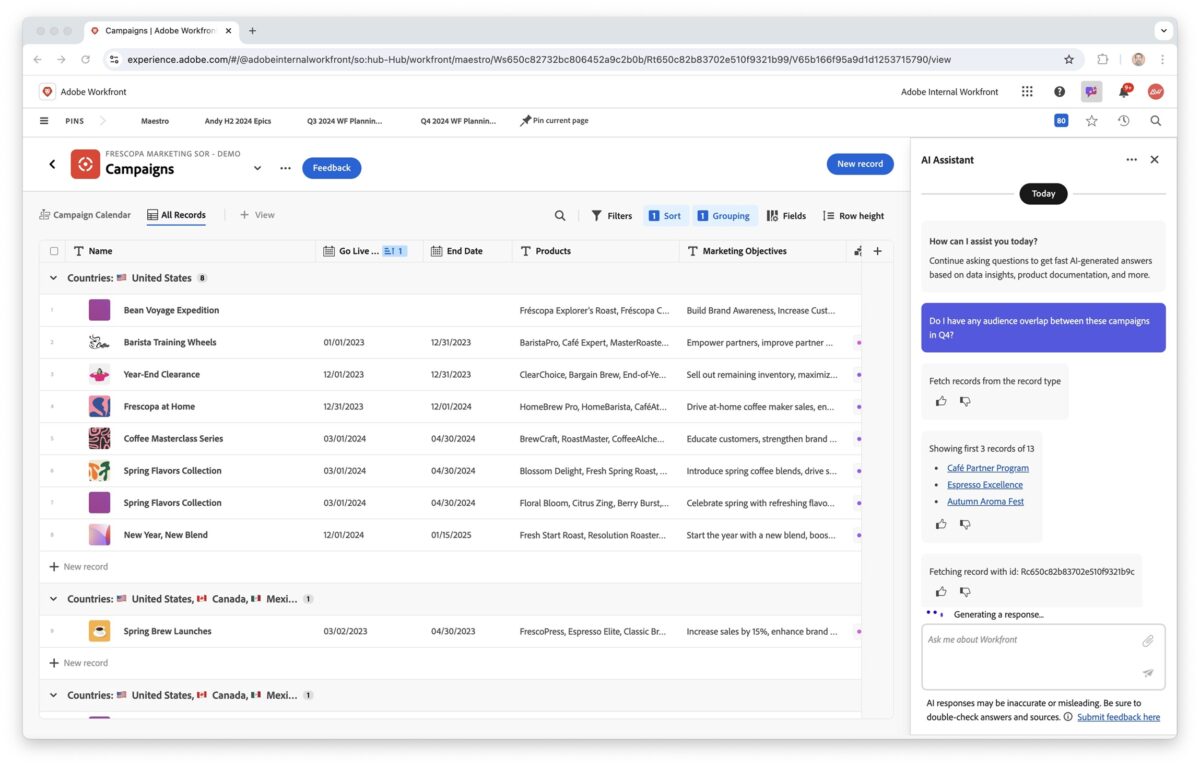
Task: Click the search magnifier in the table toolbar
Action: [x=560, y=215]
